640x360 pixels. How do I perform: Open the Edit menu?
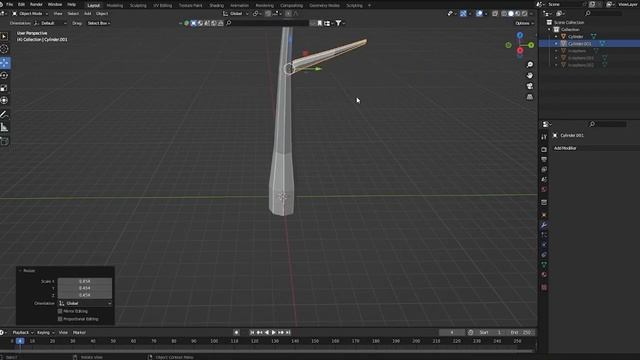(21, 4)
